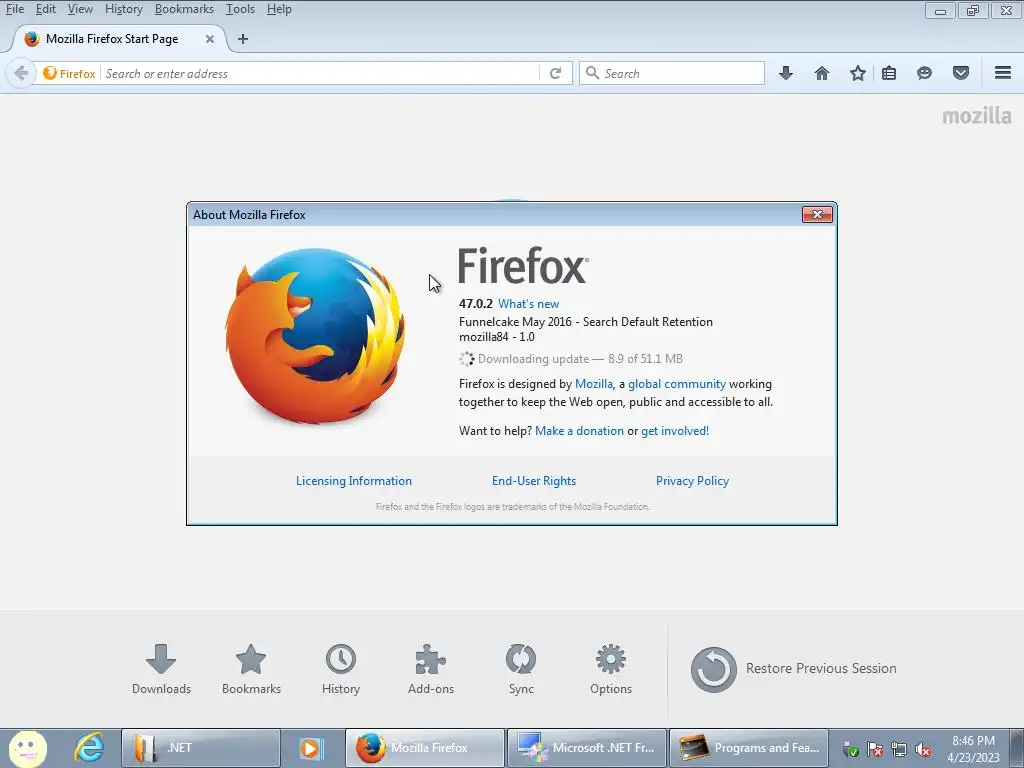
Task: Click the Mozilla Firefox taskbar button
Action: tap(424, 748)
